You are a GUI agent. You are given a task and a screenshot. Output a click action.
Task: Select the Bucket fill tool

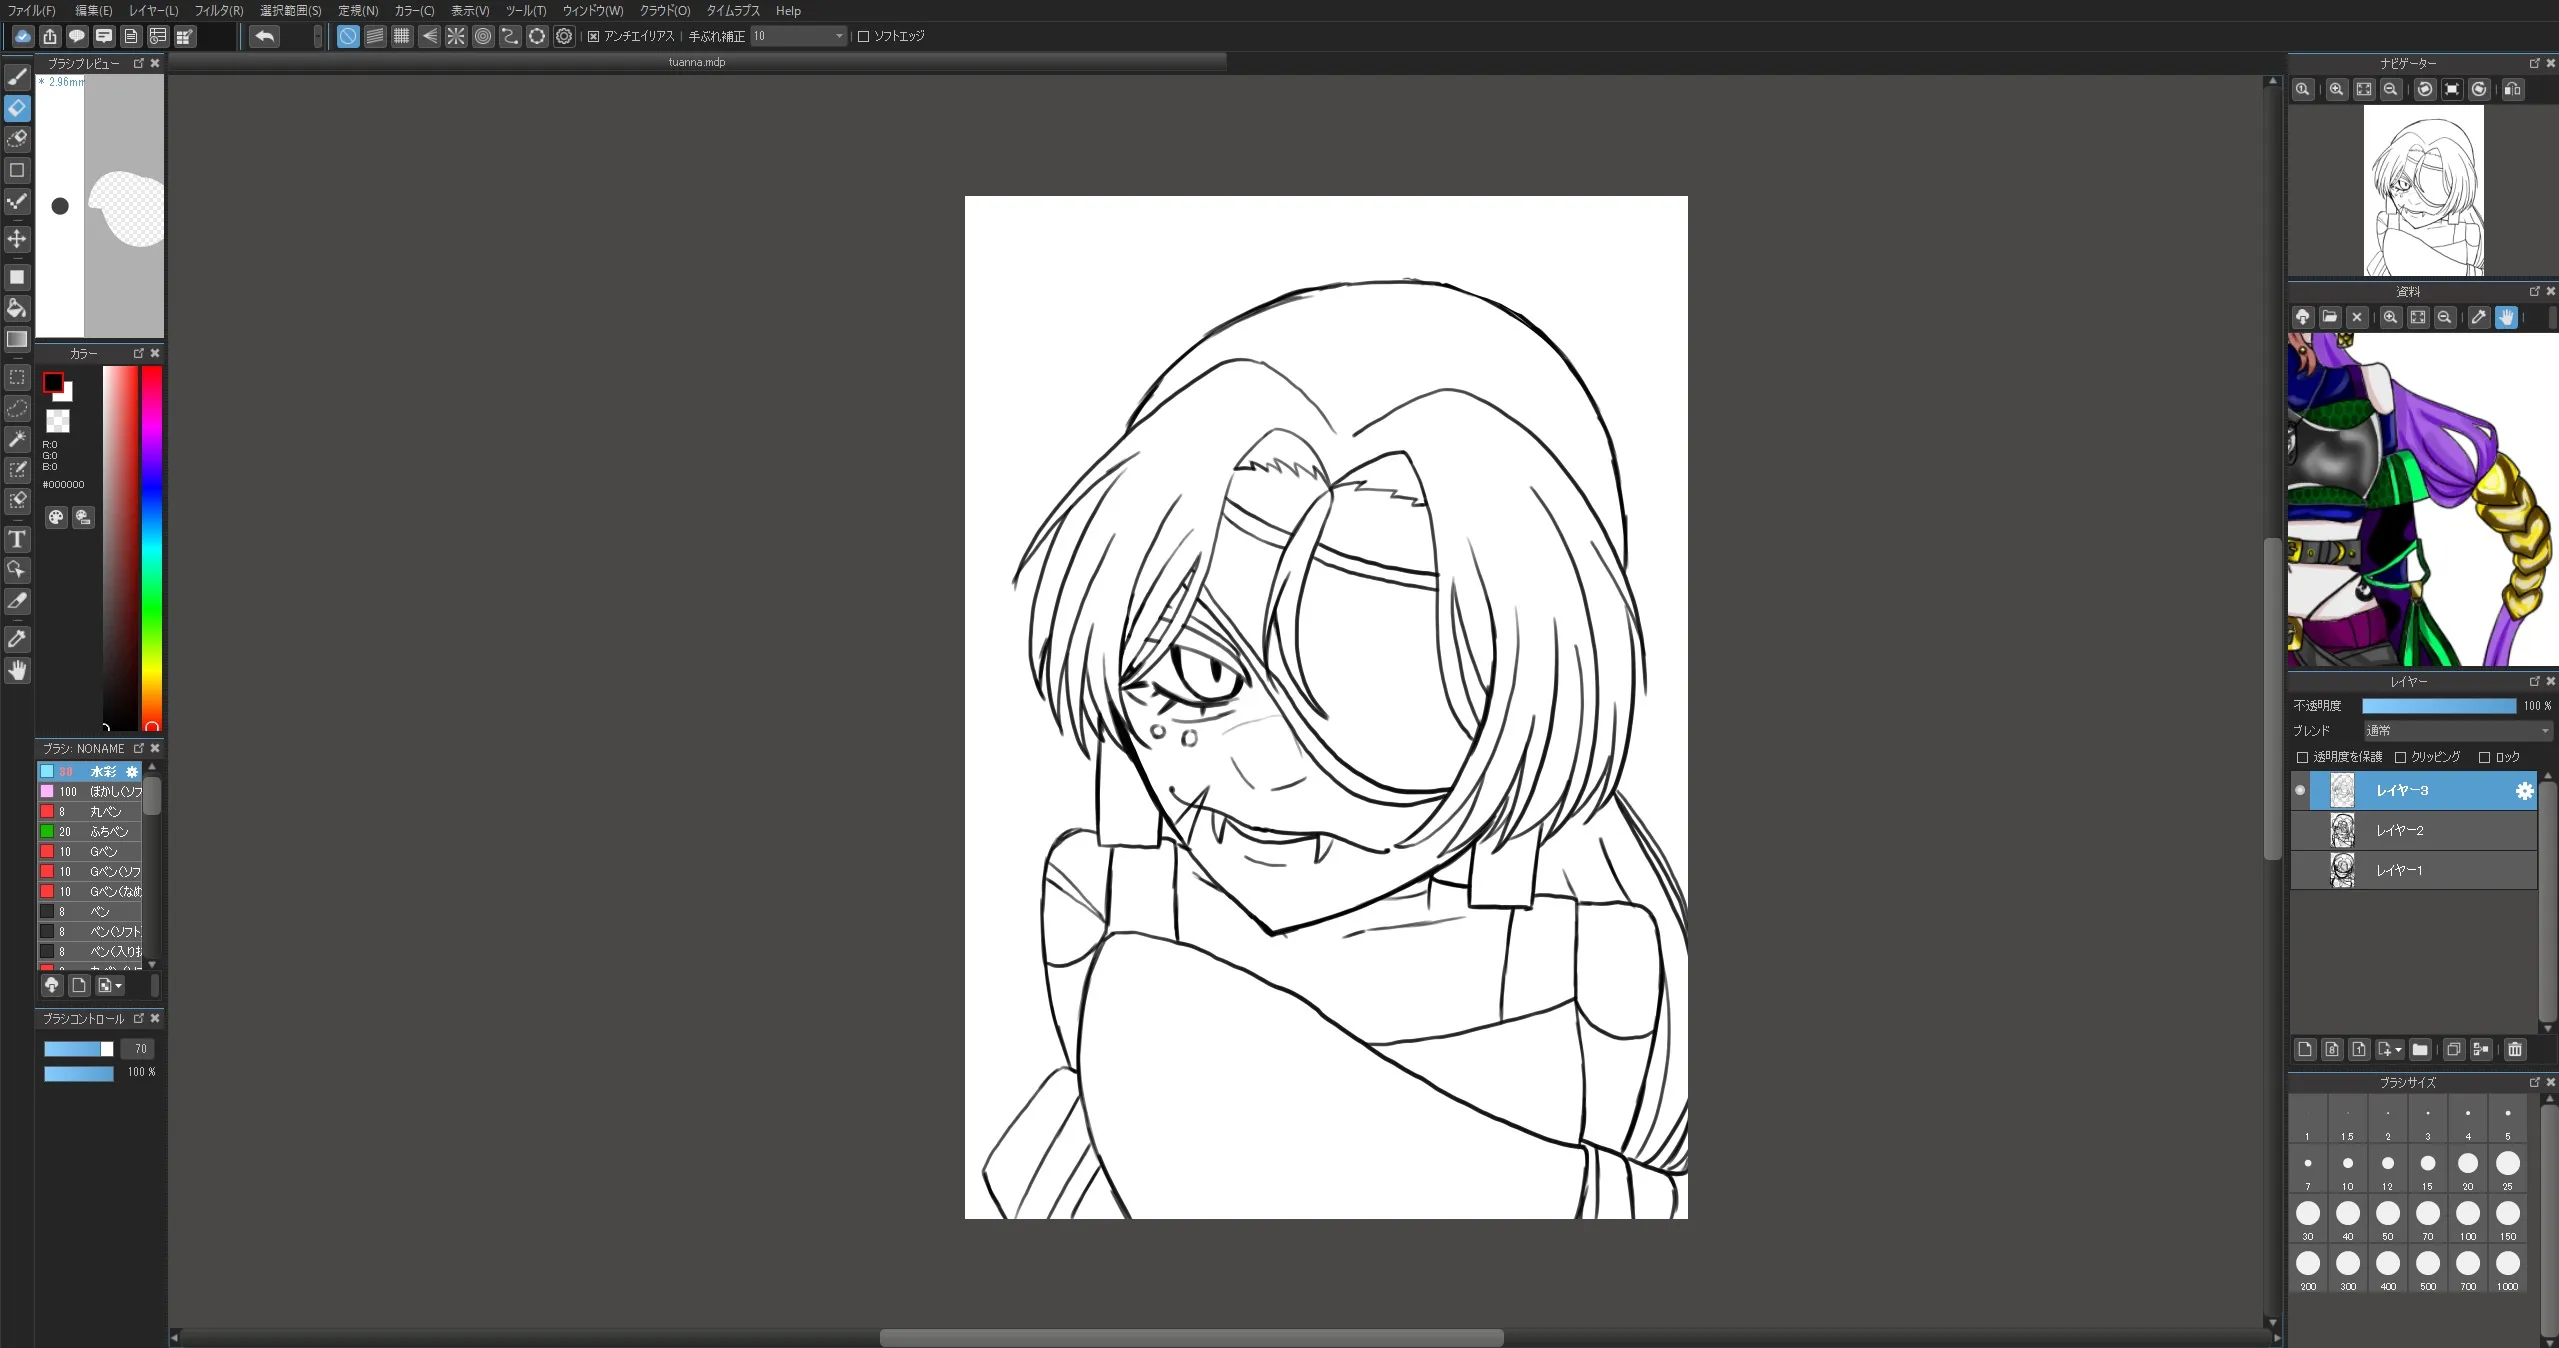pyautogui.click(x=17, y=308)
